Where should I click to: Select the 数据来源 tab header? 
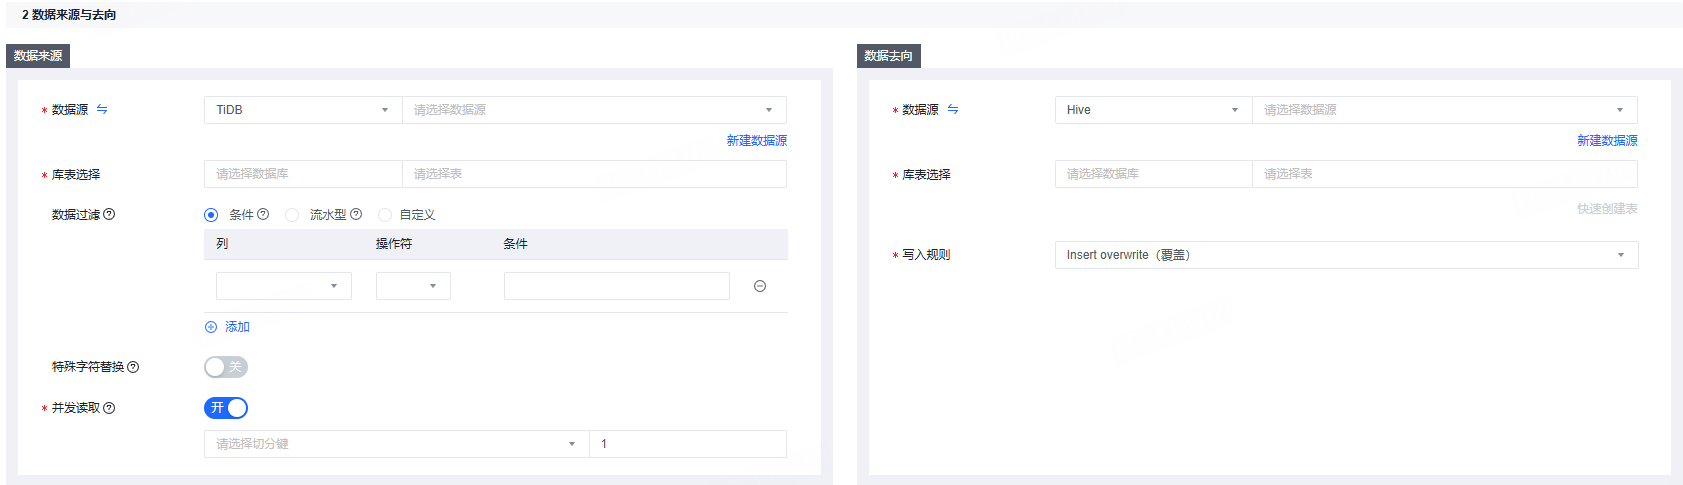click(x=38, y=56)
